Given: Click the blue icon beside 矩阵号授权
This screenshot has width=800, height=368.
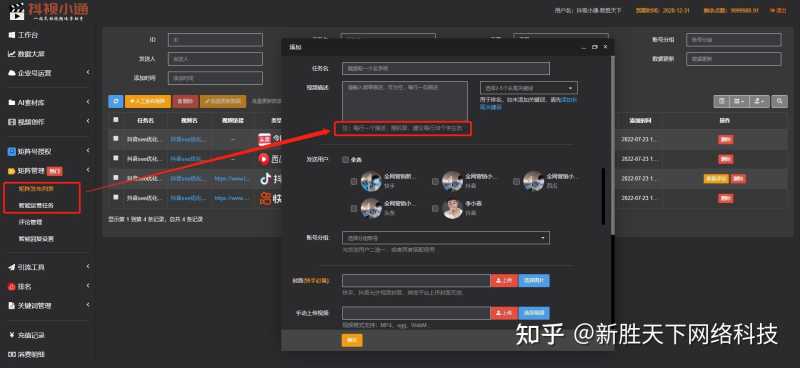Looking at the screenshot, I should point(12,151).
